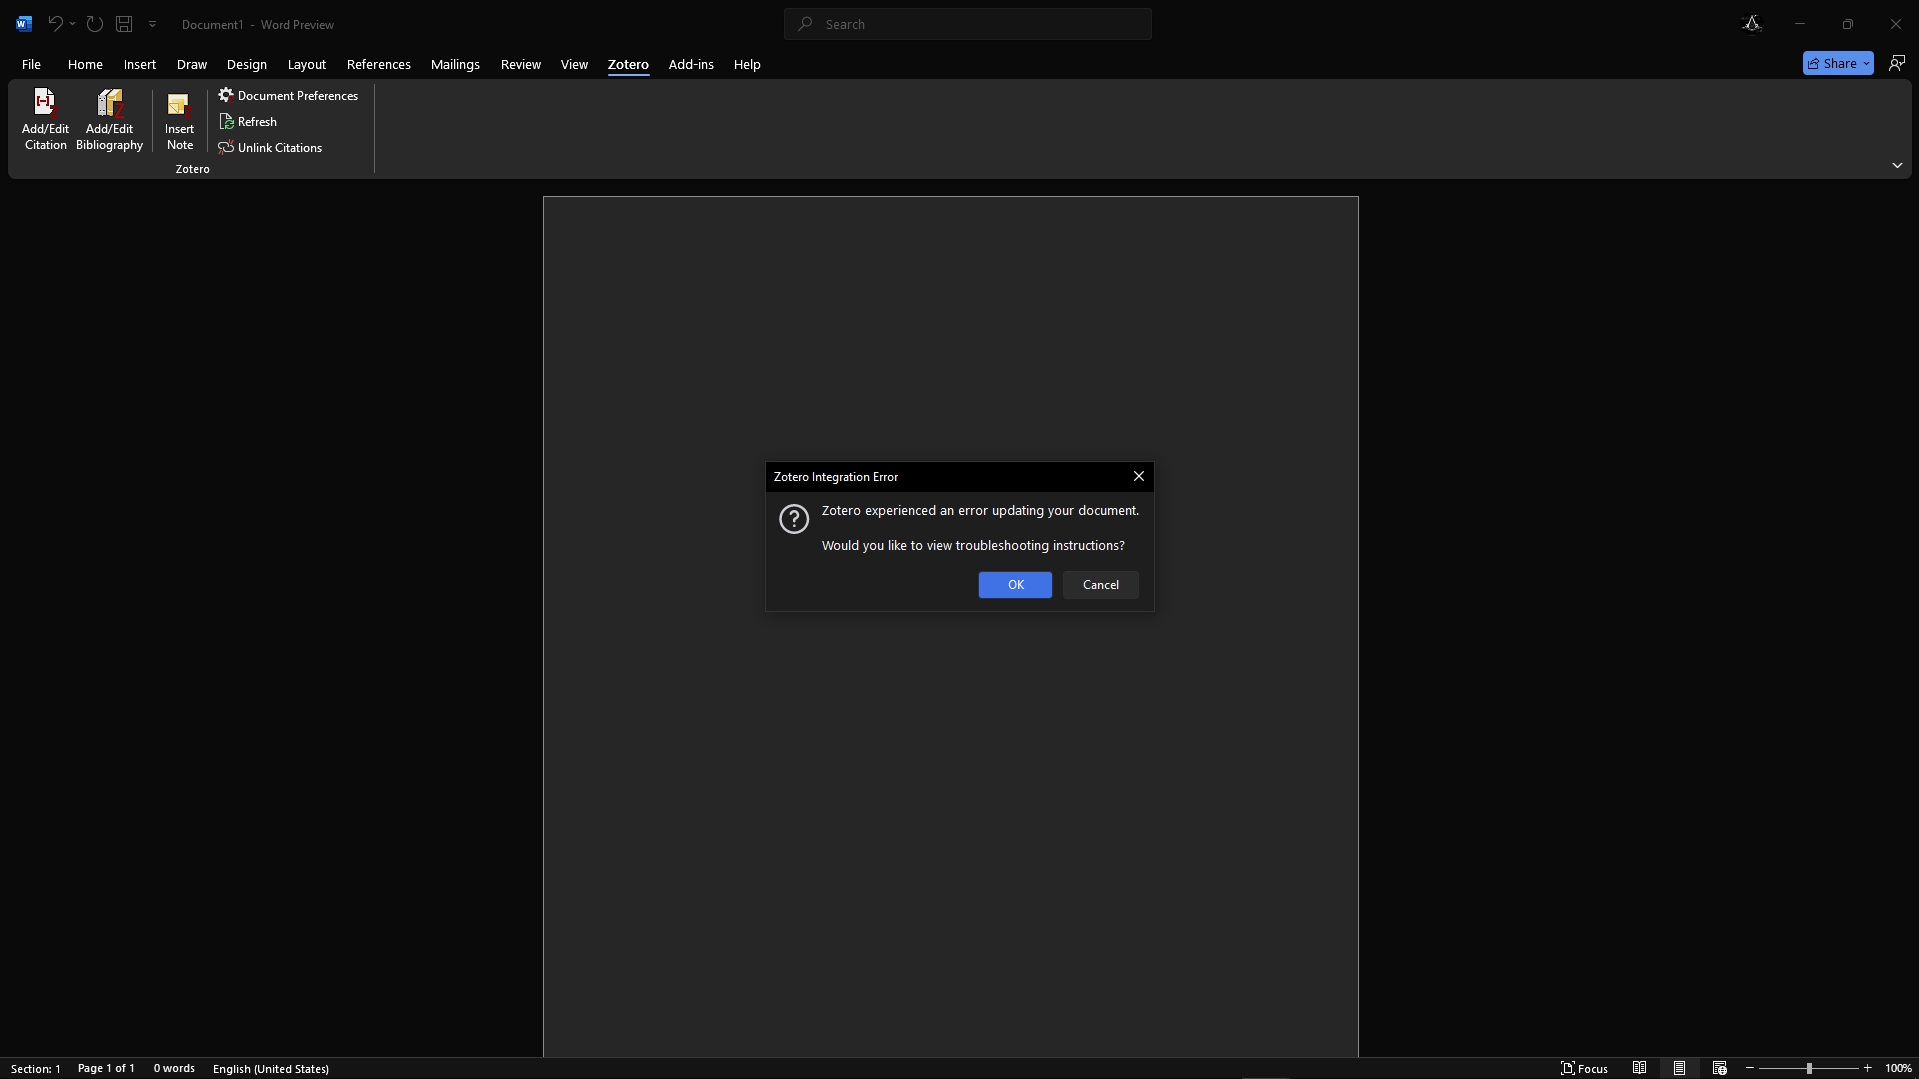Switch to the Help tab
The image size is (1919, 1079).
(747, 64)
